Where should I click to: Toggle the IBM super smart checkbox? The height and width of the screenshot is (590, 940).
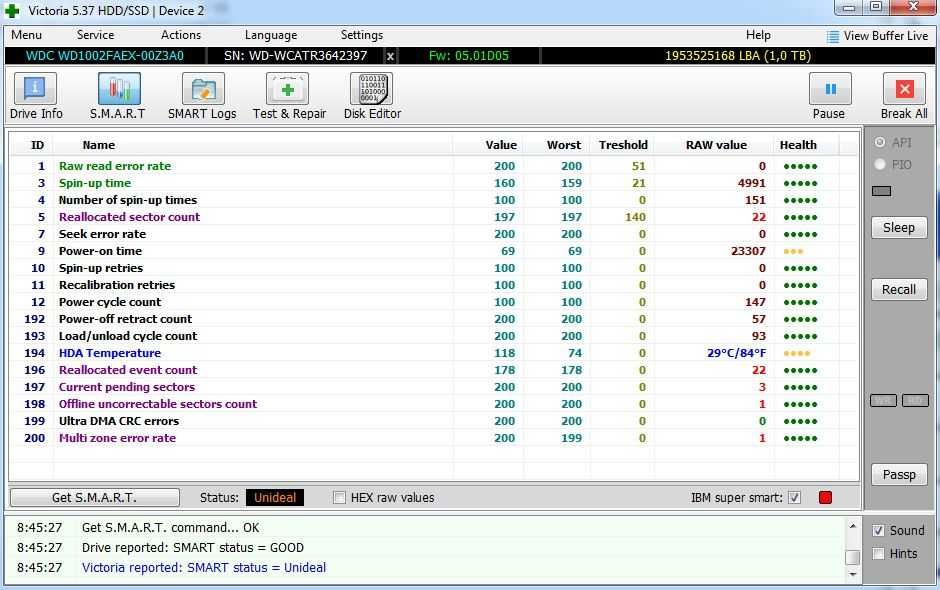click(x=794, y=498)
